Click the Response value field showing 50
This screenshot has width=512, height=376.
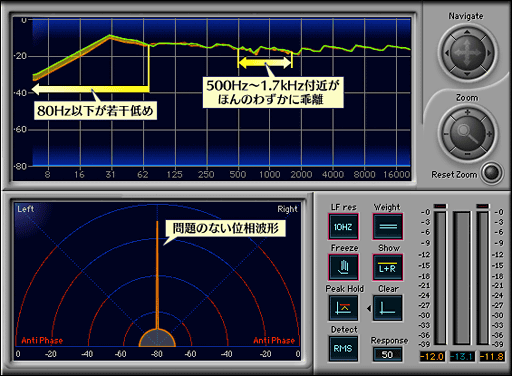387,355
